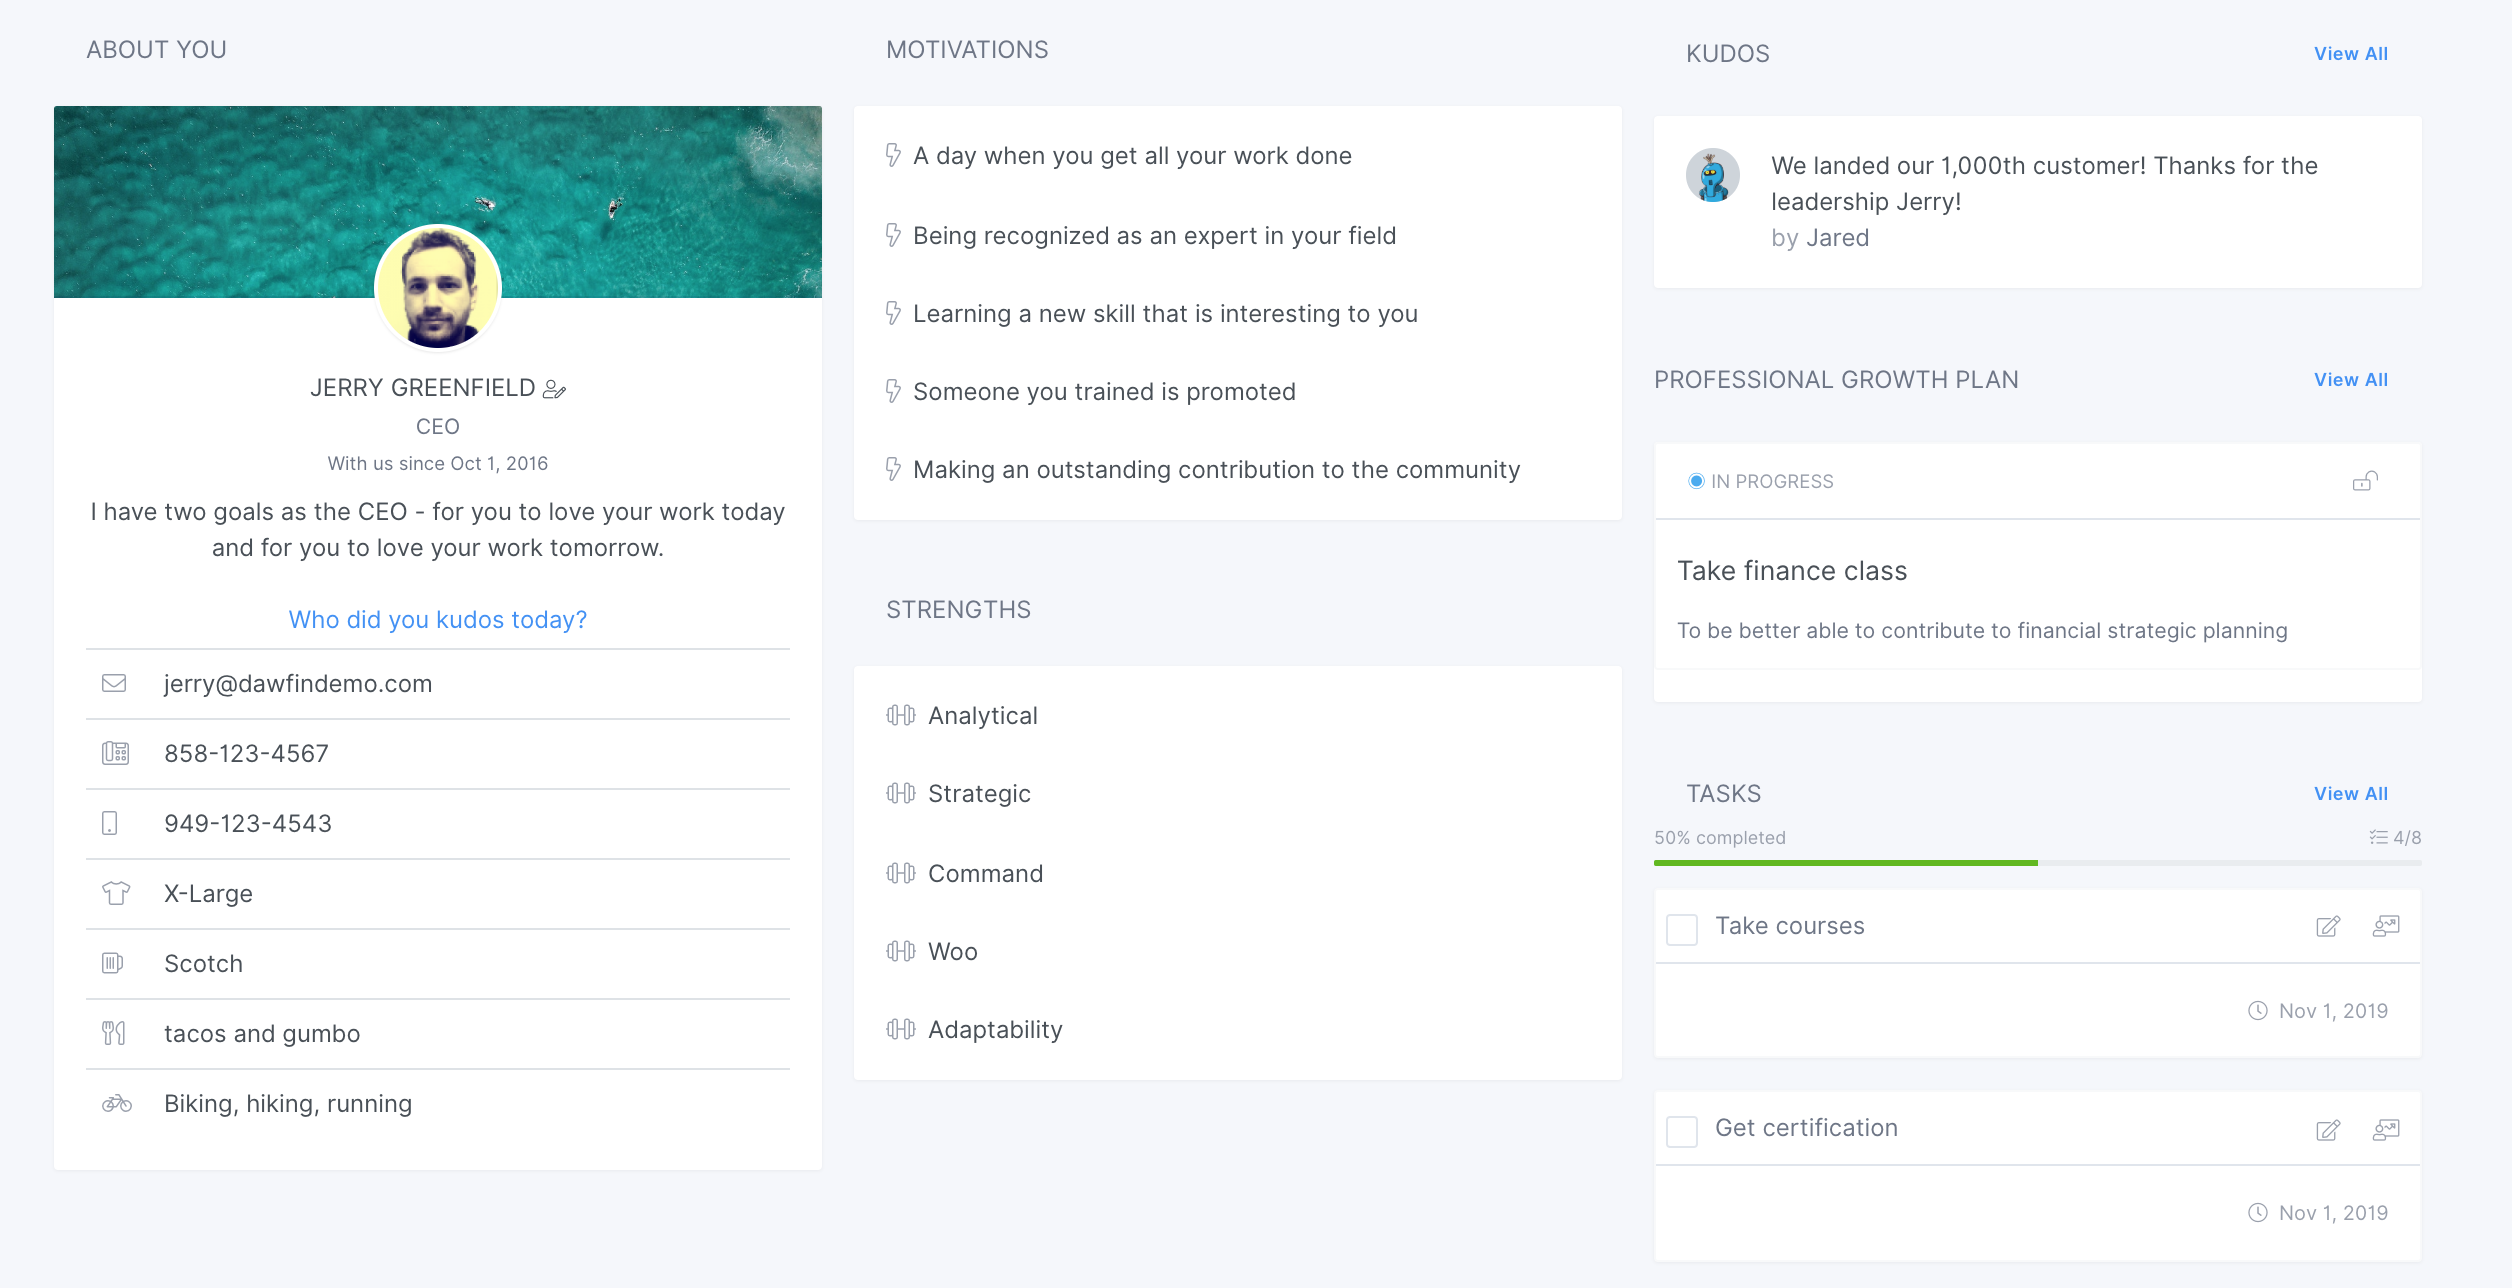This screenshot has width=2512, height=1288.
Task: Click Jerry's profile photo
Action: coord(438,288)
